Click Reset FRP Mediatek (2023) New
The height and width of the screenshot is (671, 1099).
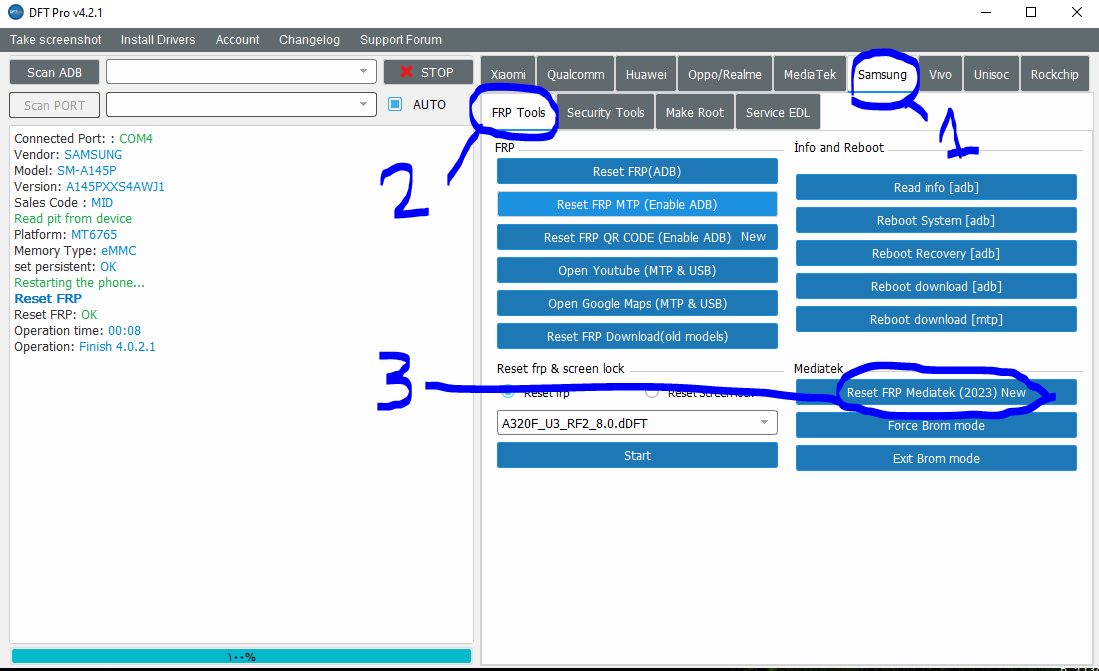point(936,392)
